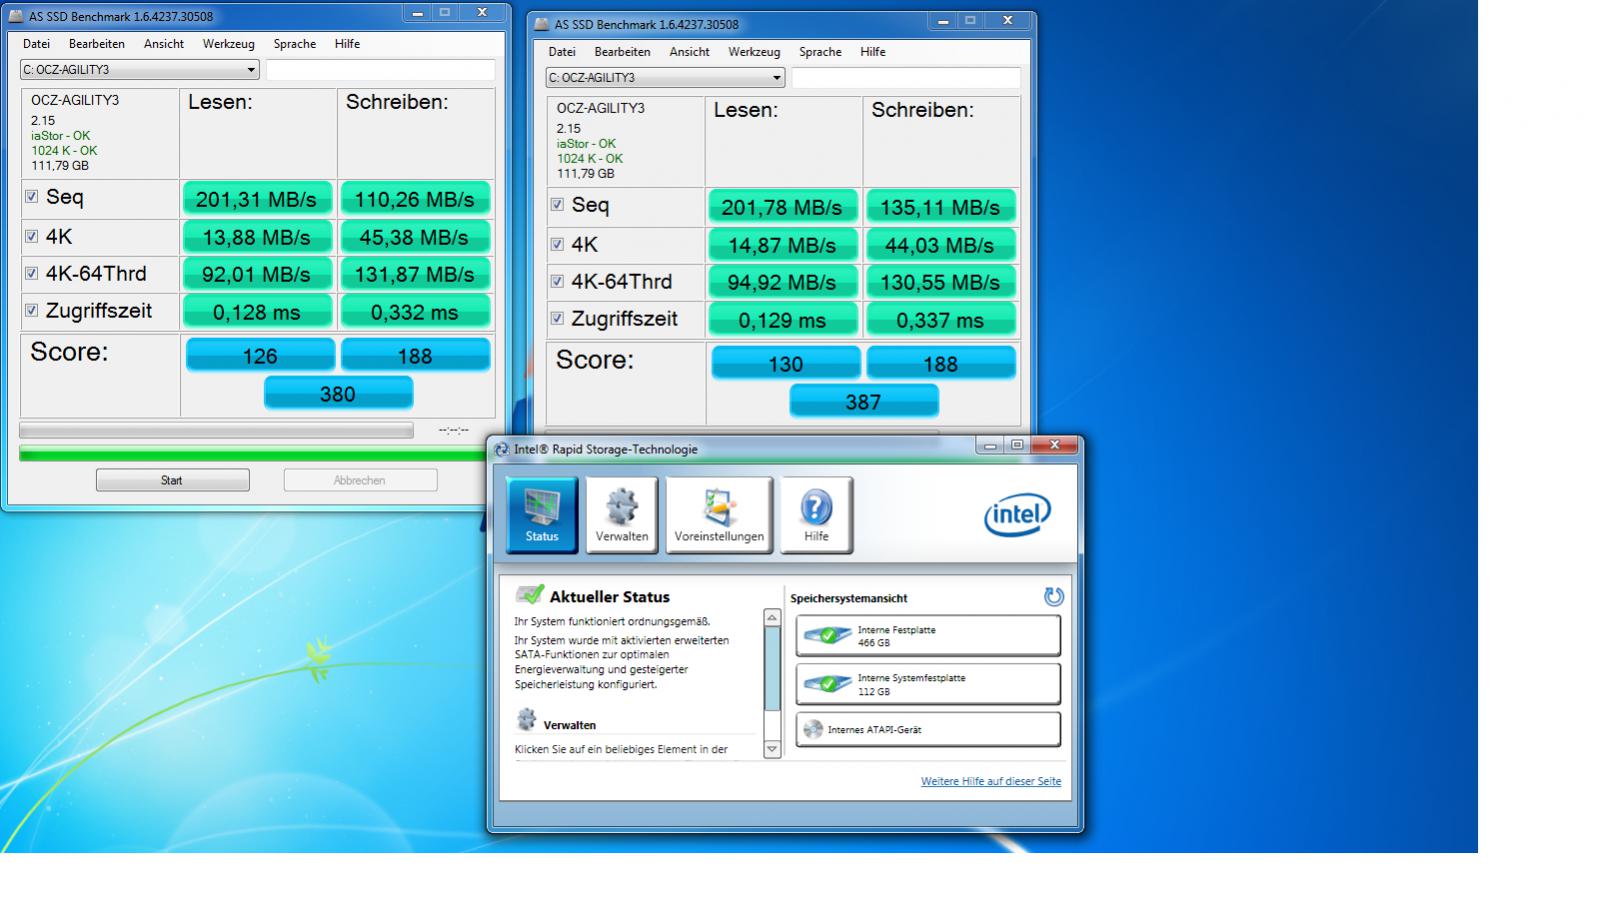Click Seq write value 135,11 MB/s

pyautogui.click(x=940, y=207)
